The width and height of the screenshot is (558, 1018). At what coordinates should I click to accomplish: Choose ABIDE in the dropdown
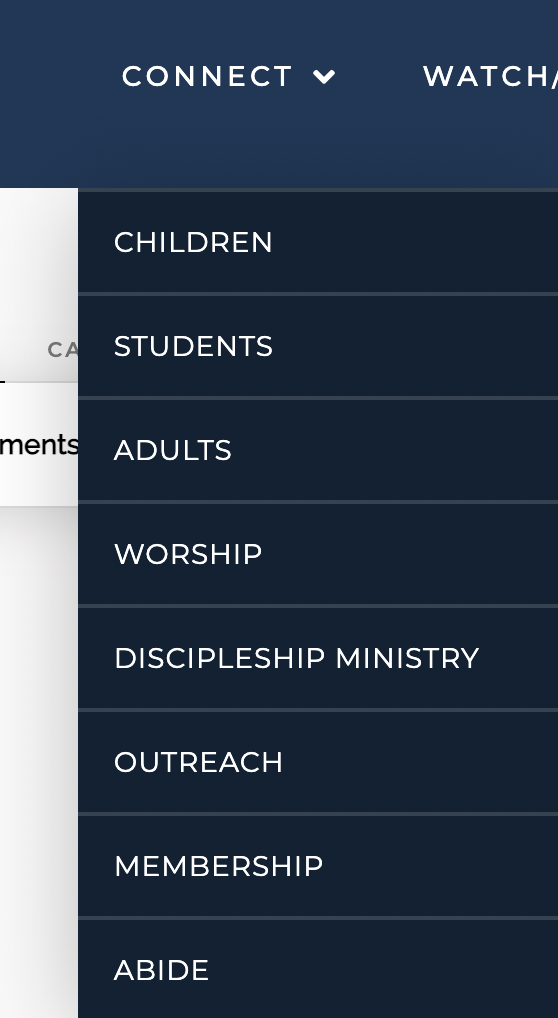pyautogui.click(x=318, y=969)
